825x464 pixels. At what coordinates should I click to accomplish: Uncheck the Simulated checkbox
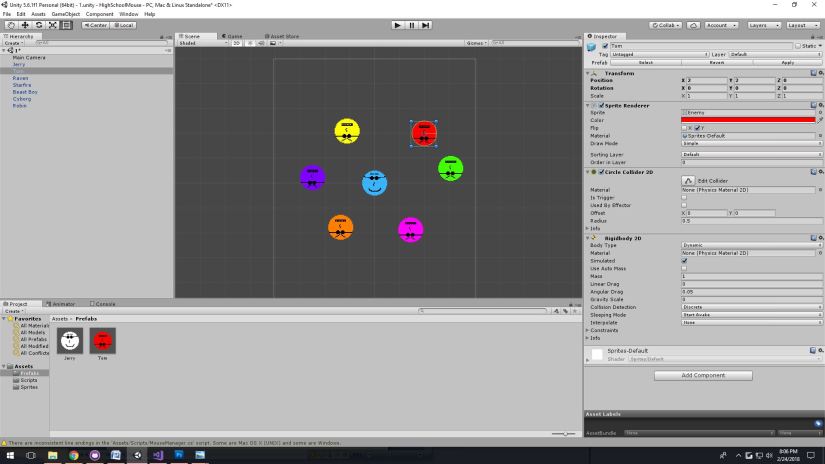684,260
